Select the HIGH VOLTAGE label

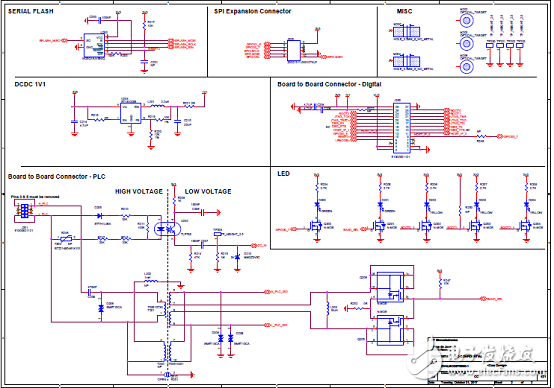tap(139, 191)
